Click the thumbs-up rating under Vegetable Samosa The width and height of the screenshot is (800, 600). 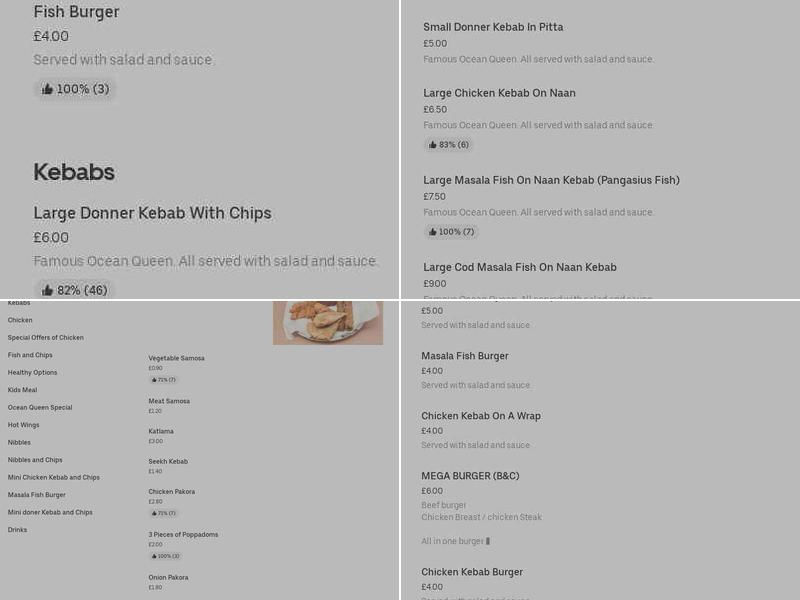coord(164,380)
